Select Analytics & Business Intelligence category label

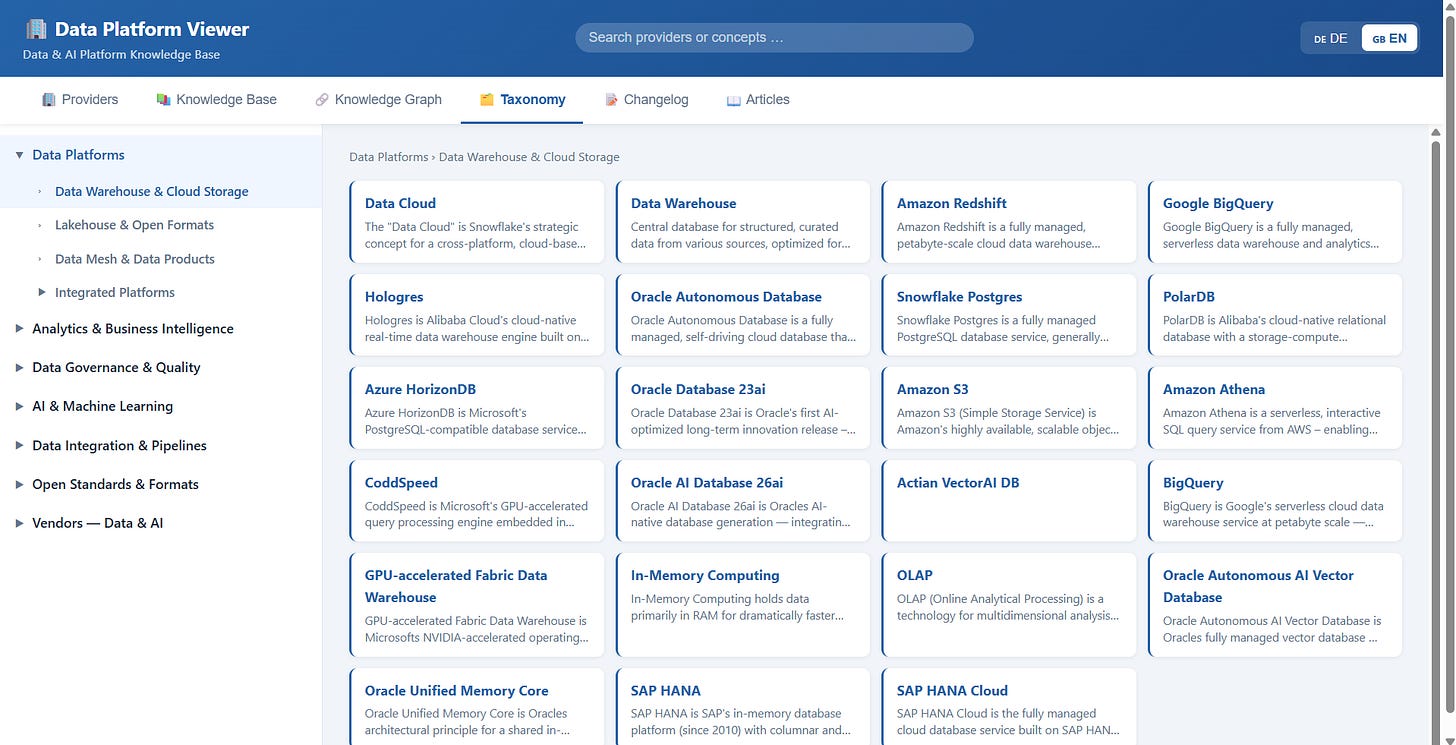(133, 329)
